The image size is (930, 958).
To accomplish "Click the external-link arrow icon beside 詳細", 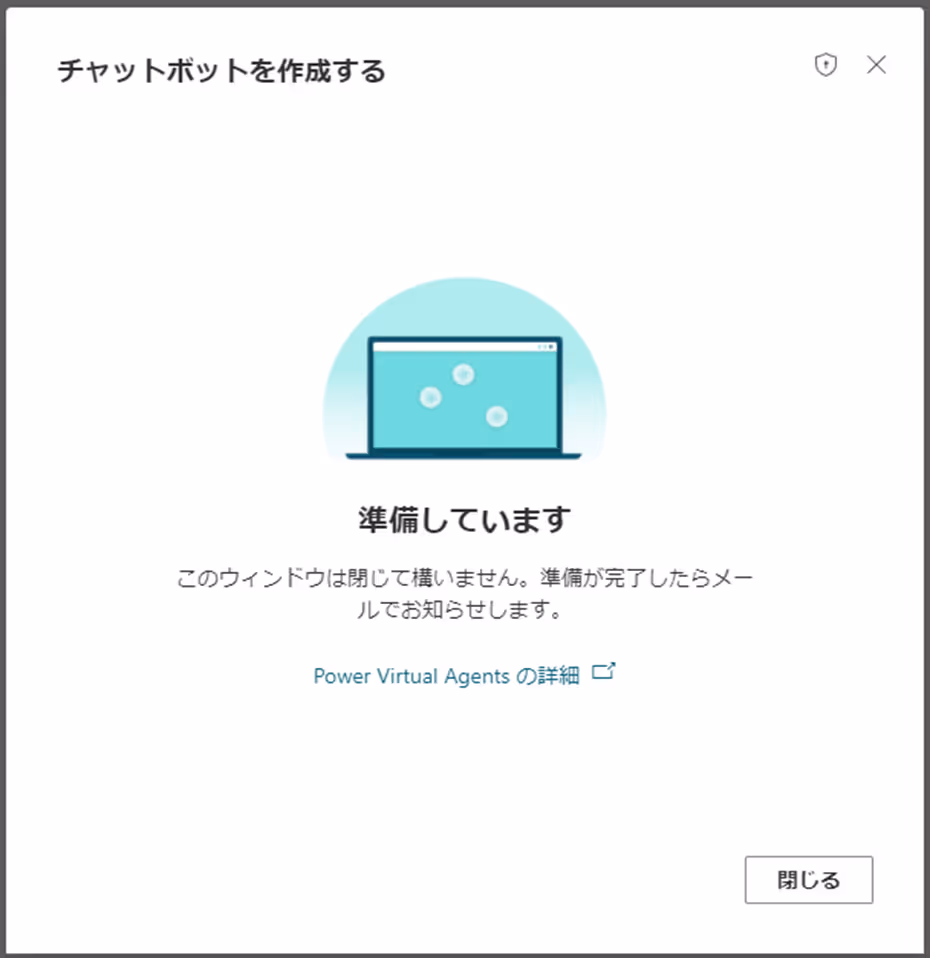I will coord(603,671).
